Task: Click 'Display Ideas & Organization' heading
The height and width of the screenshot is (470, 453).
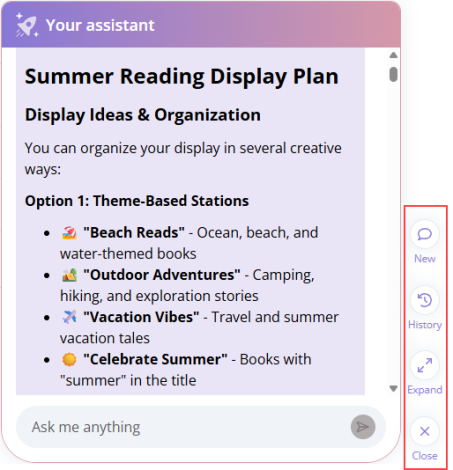Action: pos(143,115)
